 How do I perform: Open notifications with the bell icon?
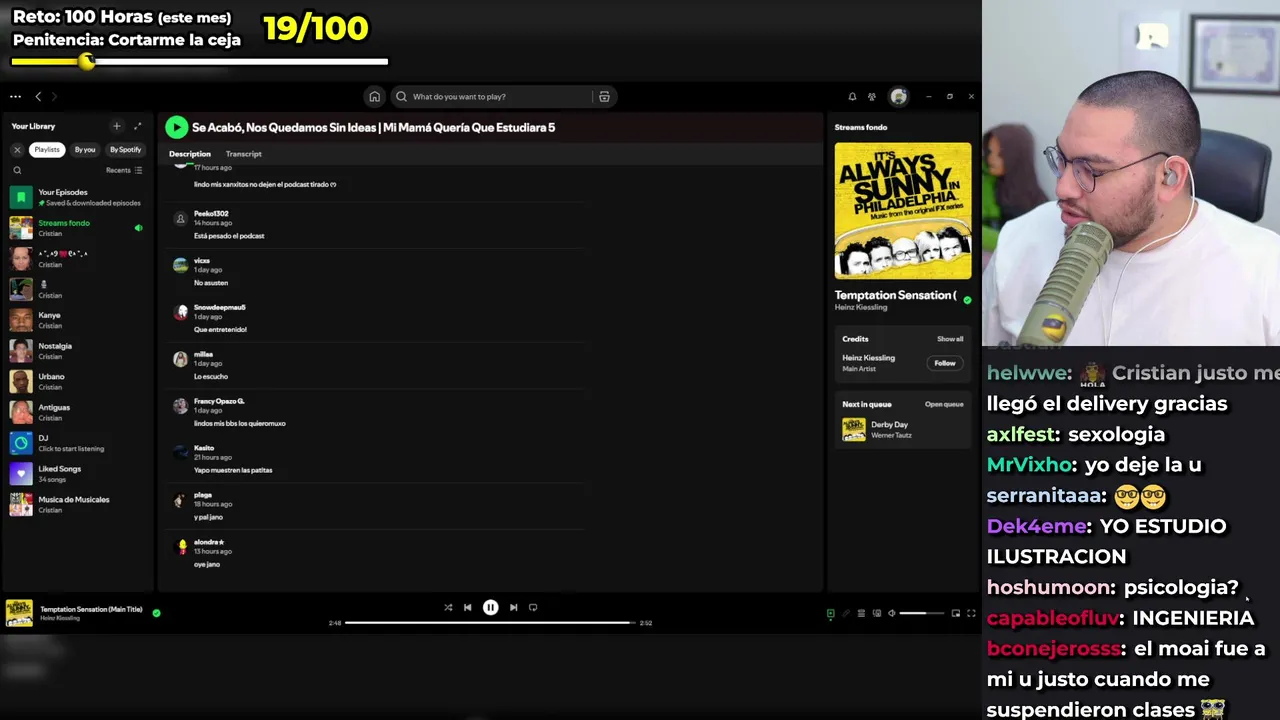852,97
